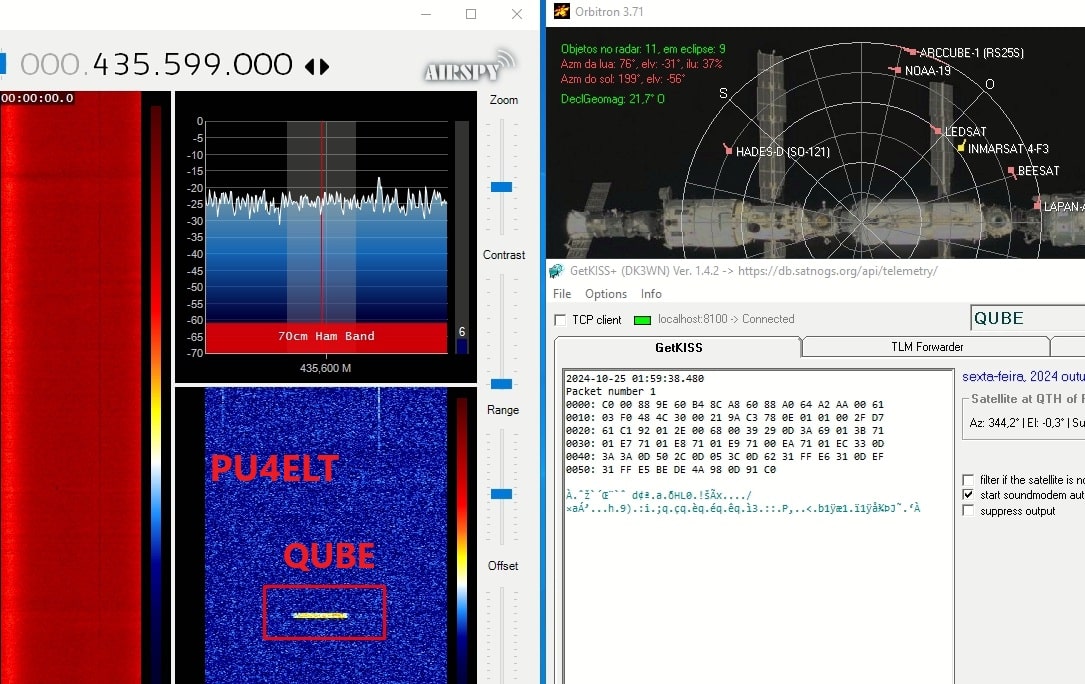Click the Airspy logo in SDR window
The height and width of the screenshot is (684, 1085).
point(469,66)
